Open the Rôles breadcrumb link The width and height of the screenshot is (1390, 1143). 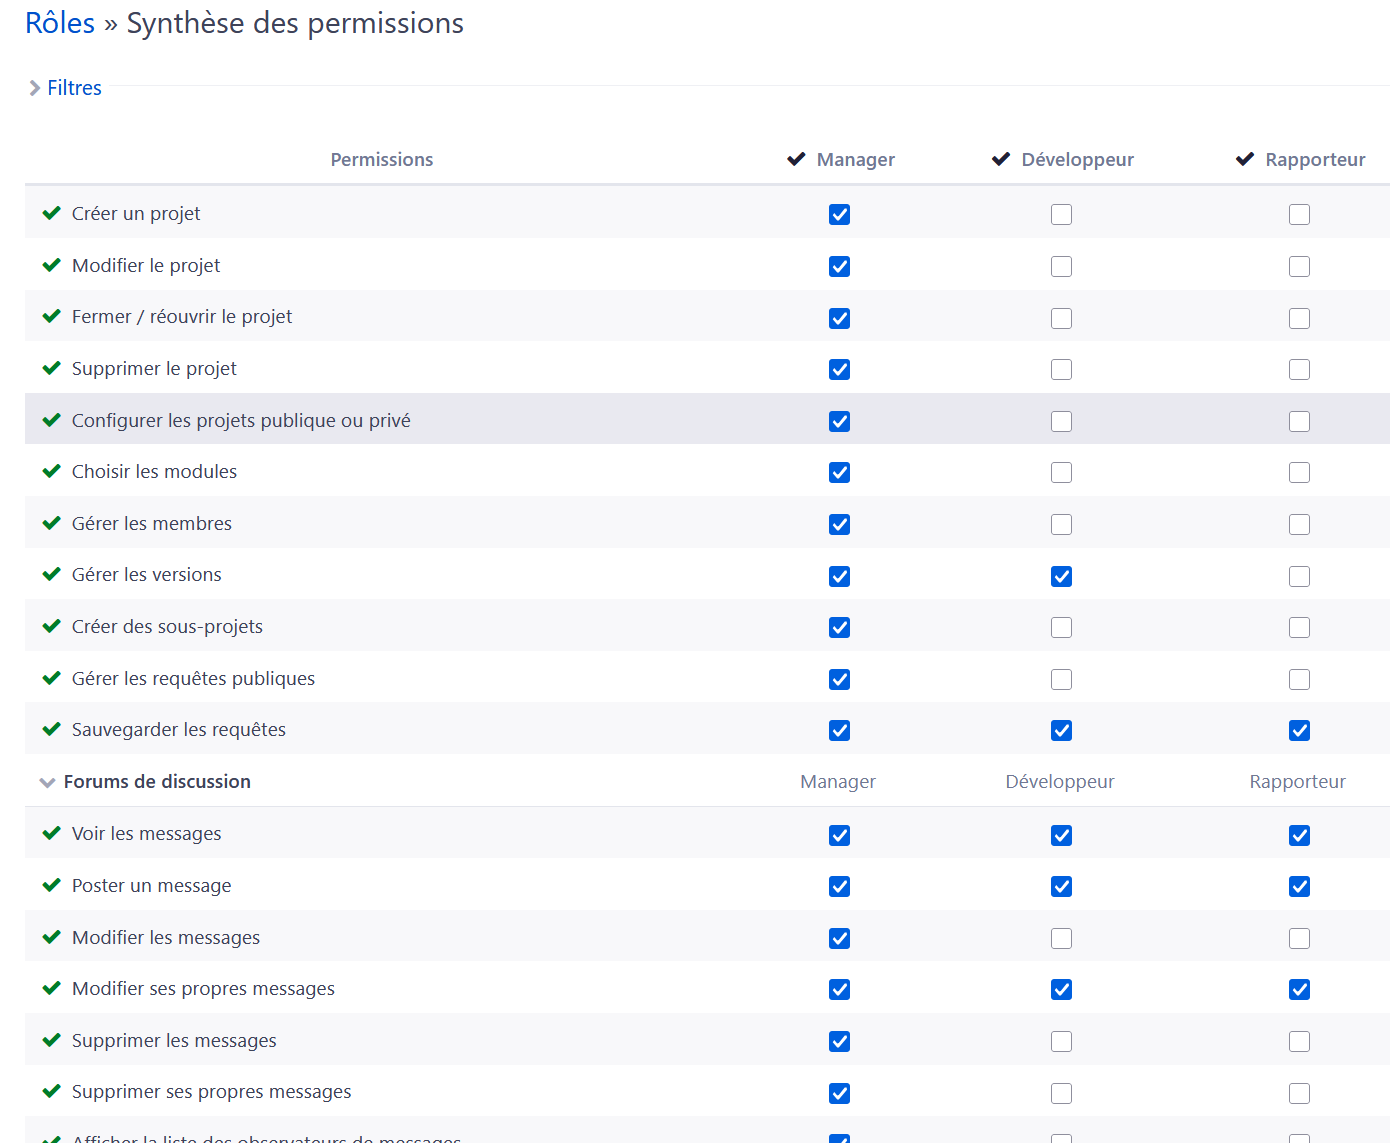click(59, 23)
